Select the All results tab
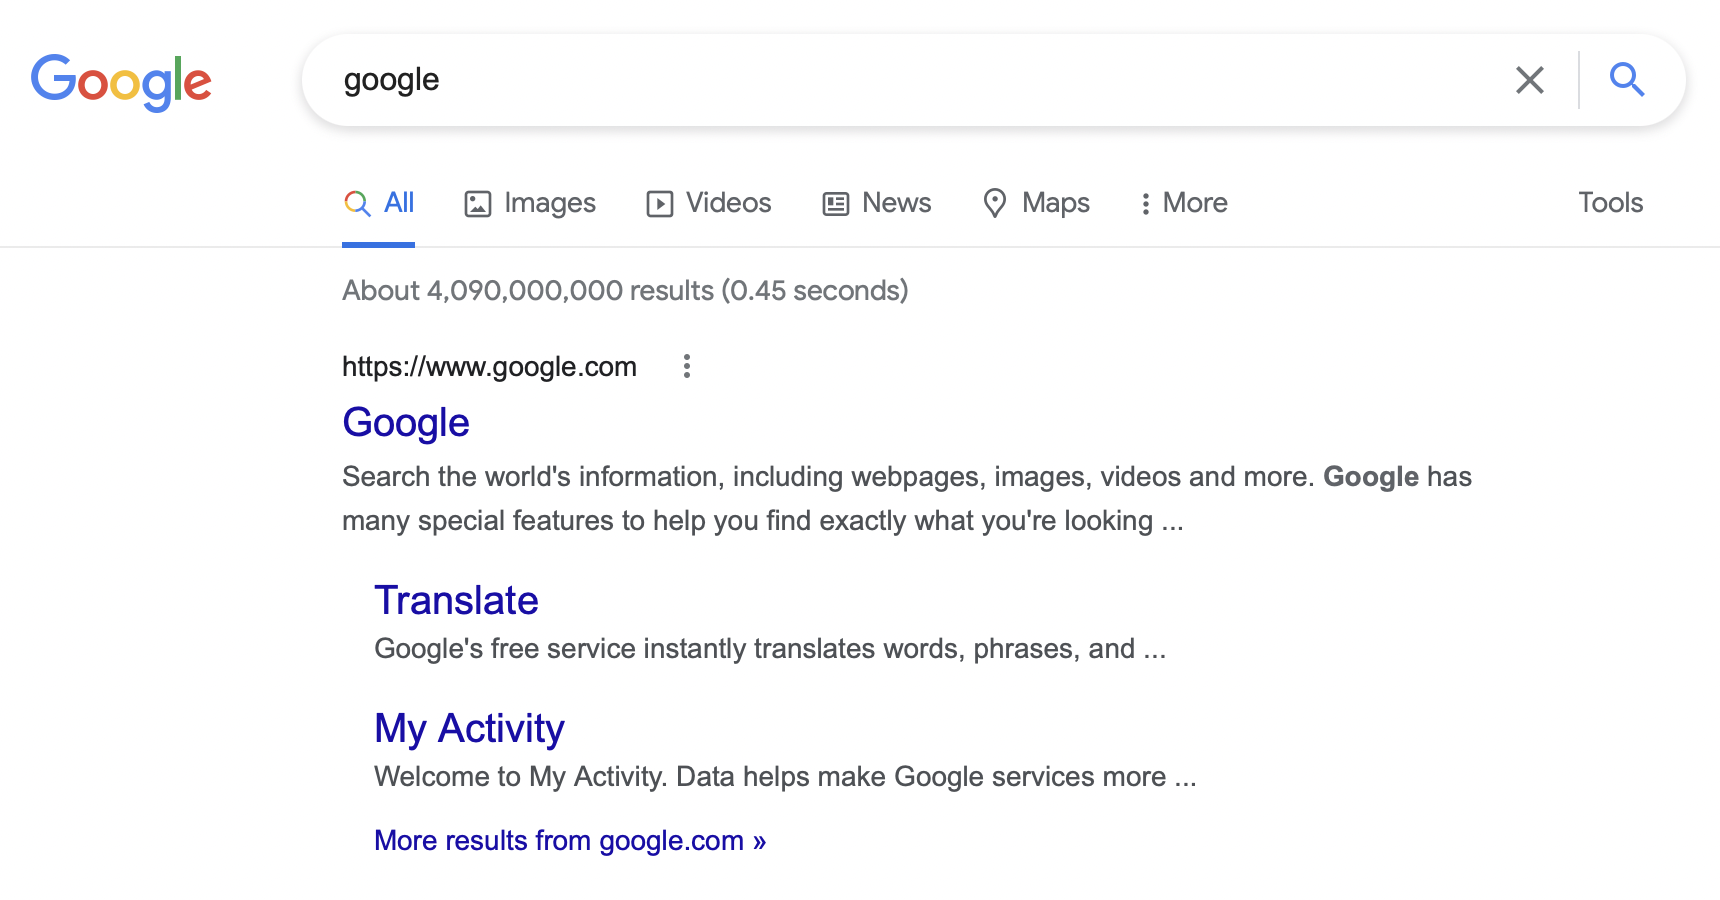1720x900 pixels. [x=379, y=203]
